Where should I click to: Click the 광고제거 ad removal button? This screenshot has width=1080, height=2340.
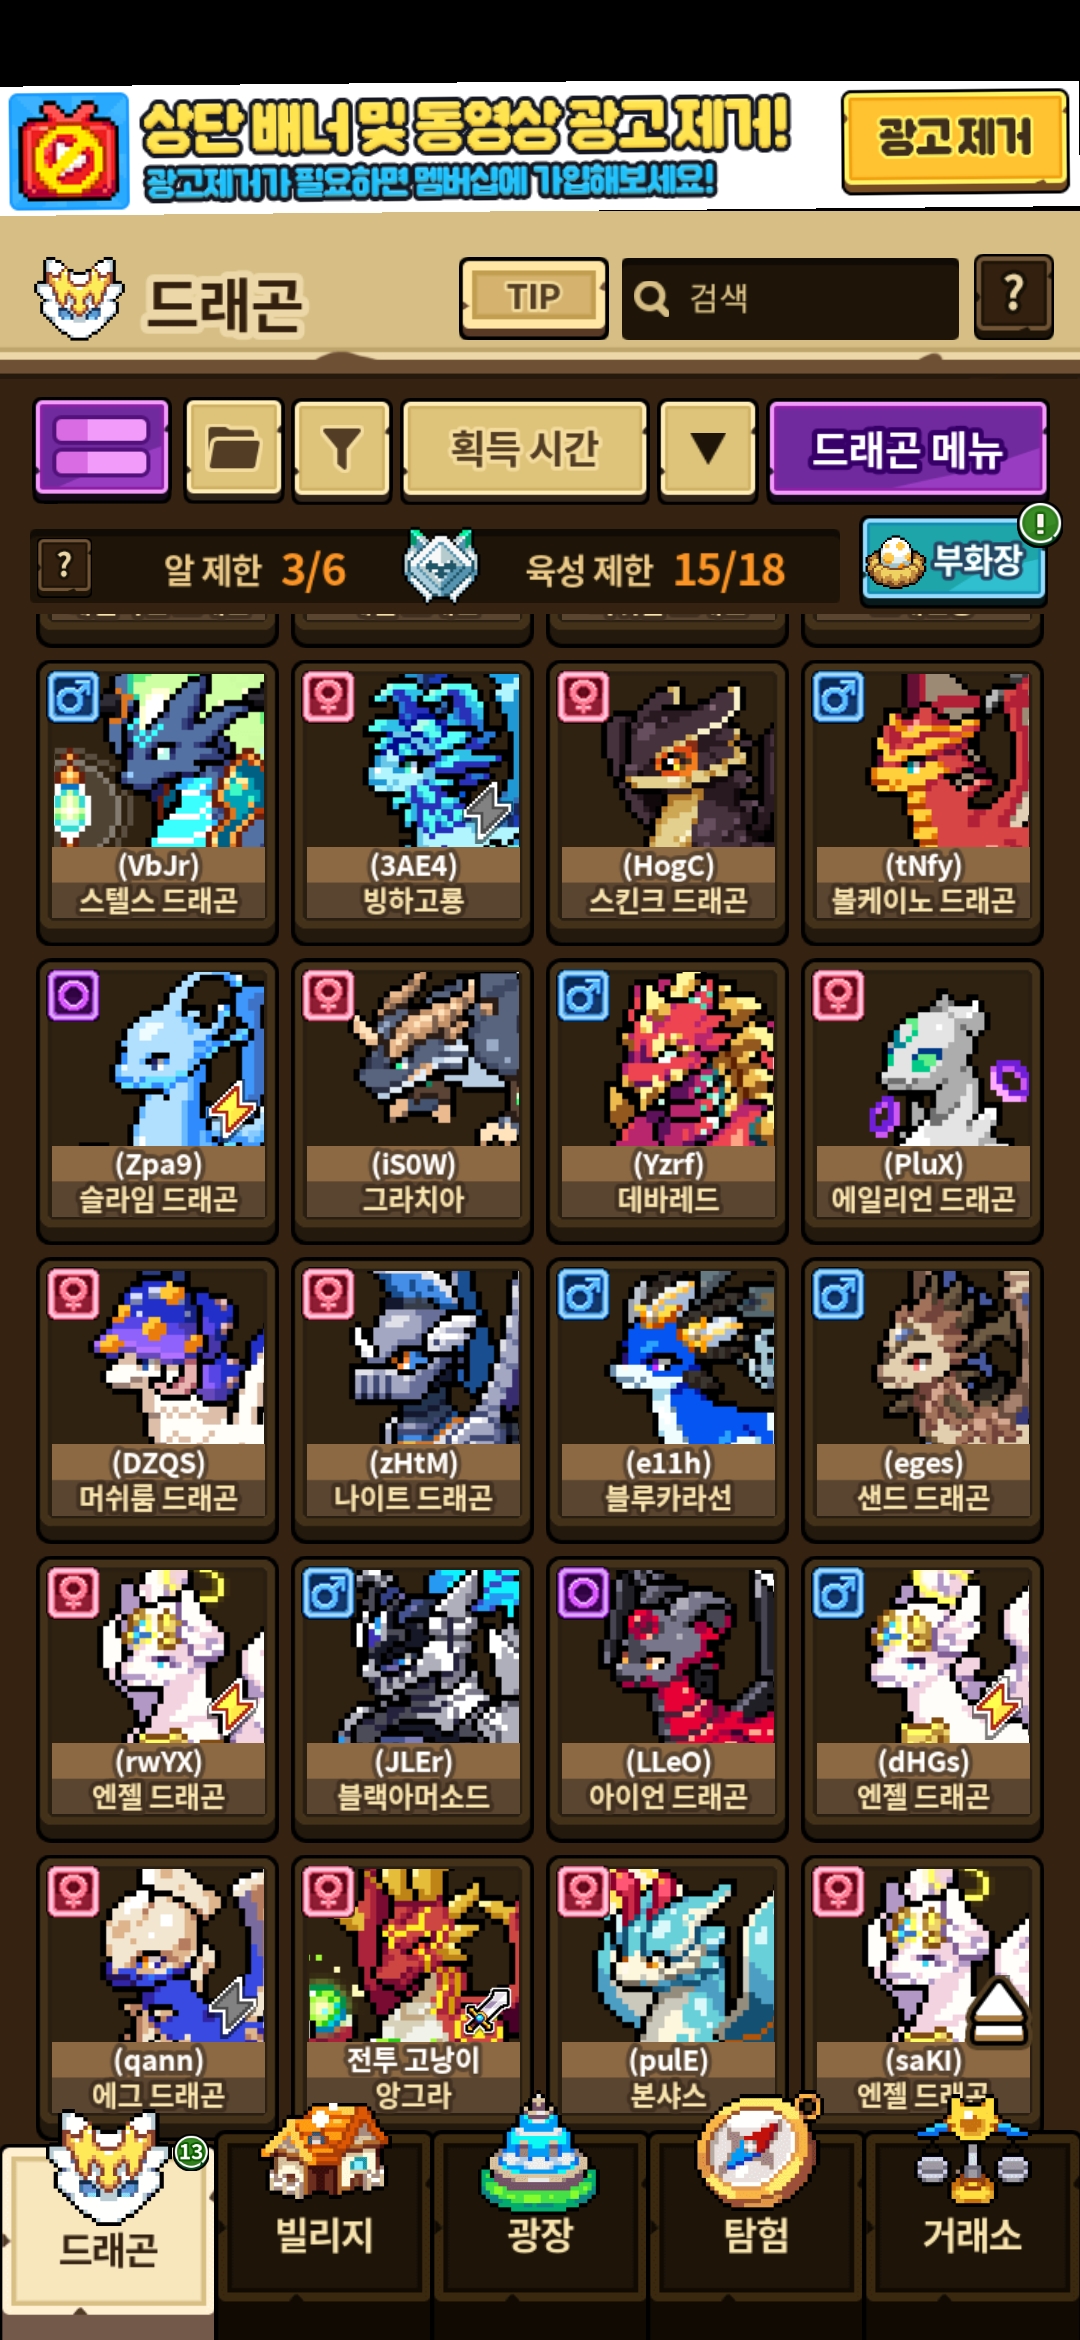[955, 139]
